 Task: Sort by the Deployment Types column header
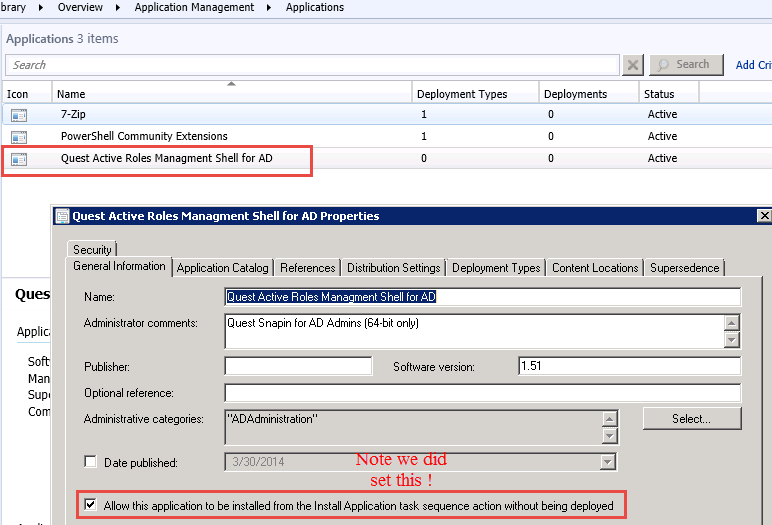475,94
